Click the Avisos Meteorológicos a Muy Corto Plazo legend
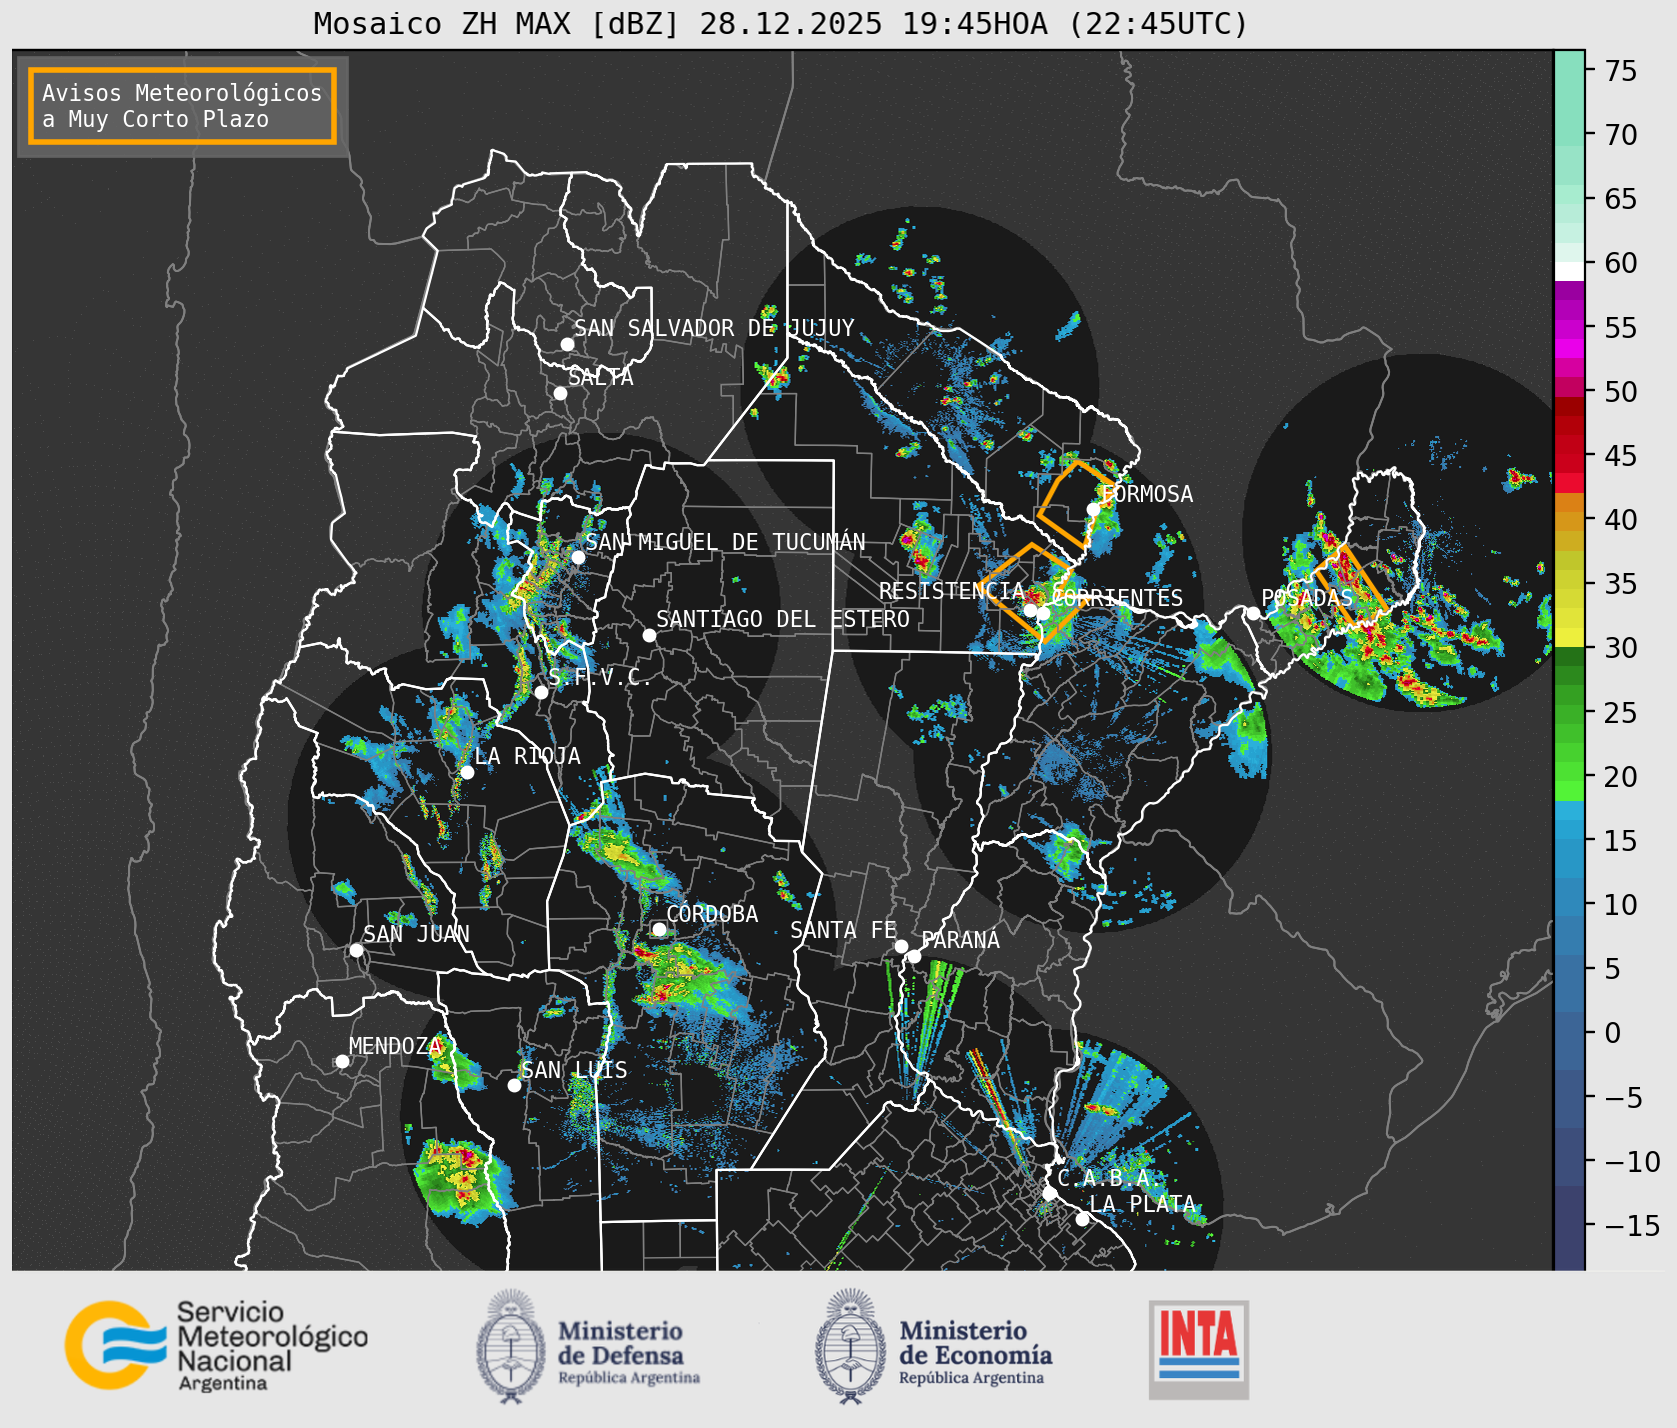1677x1428 pixels. point(182,106)
